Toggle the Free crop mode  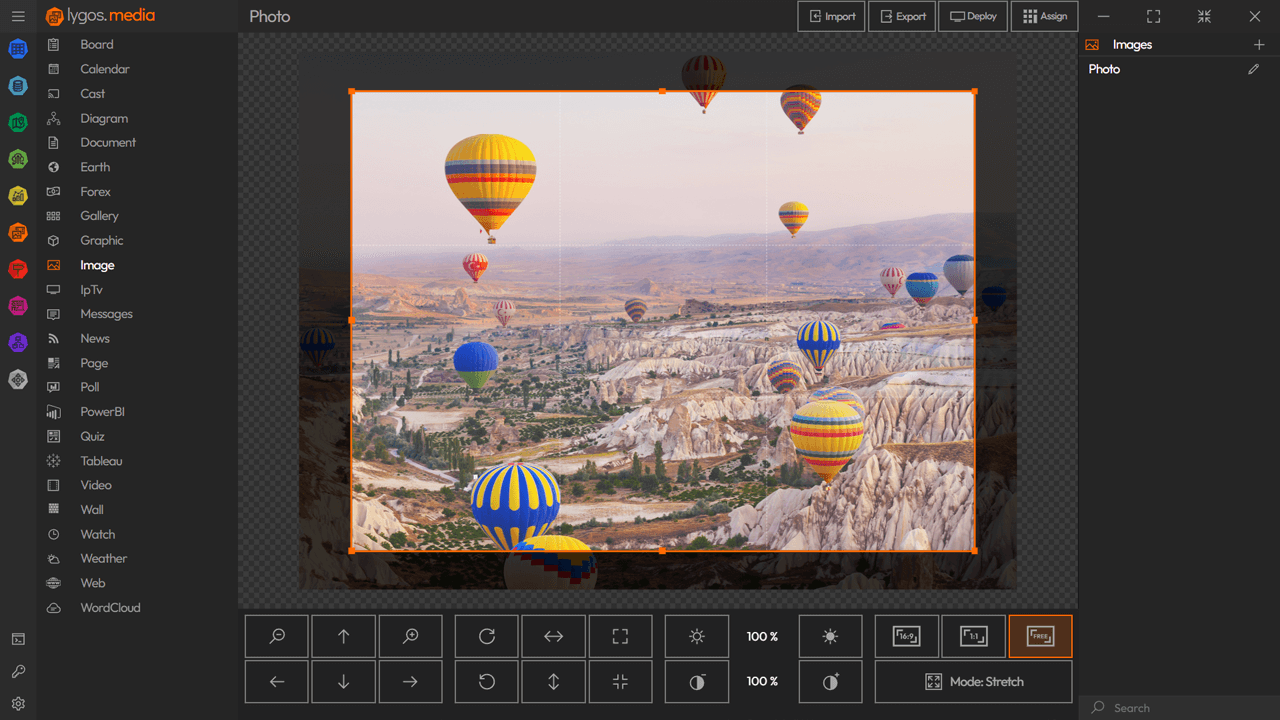(x=1040, y=636)
